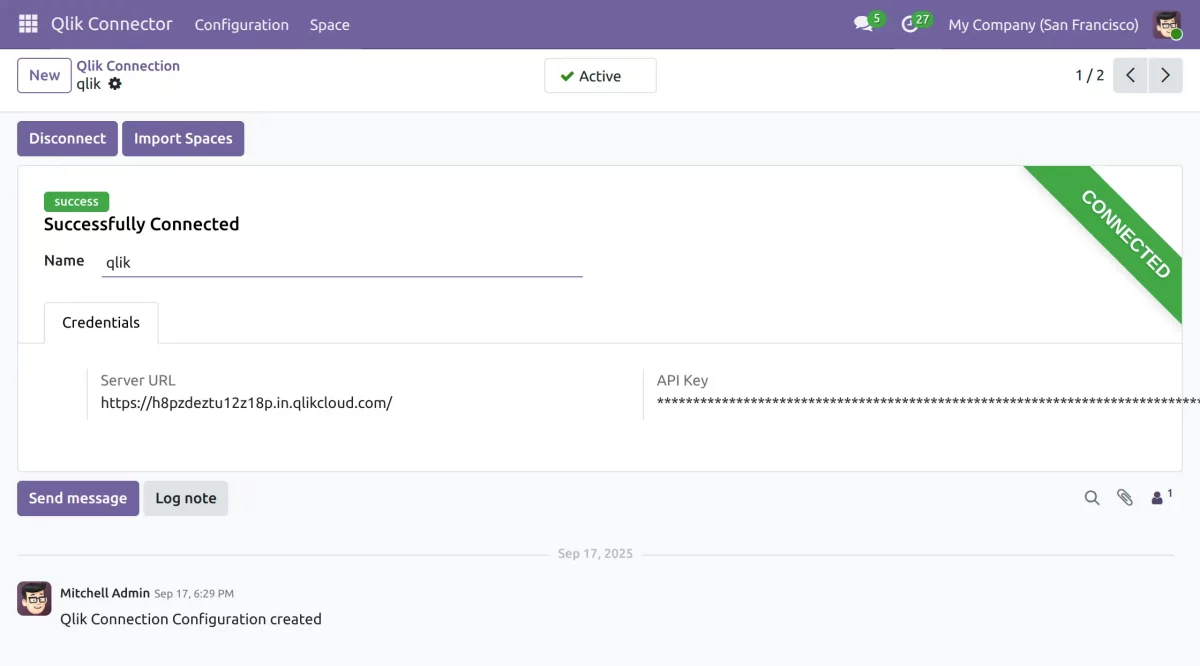
Task: Click the Mitchell Admin author name
Action: click(x=105, y=593)
